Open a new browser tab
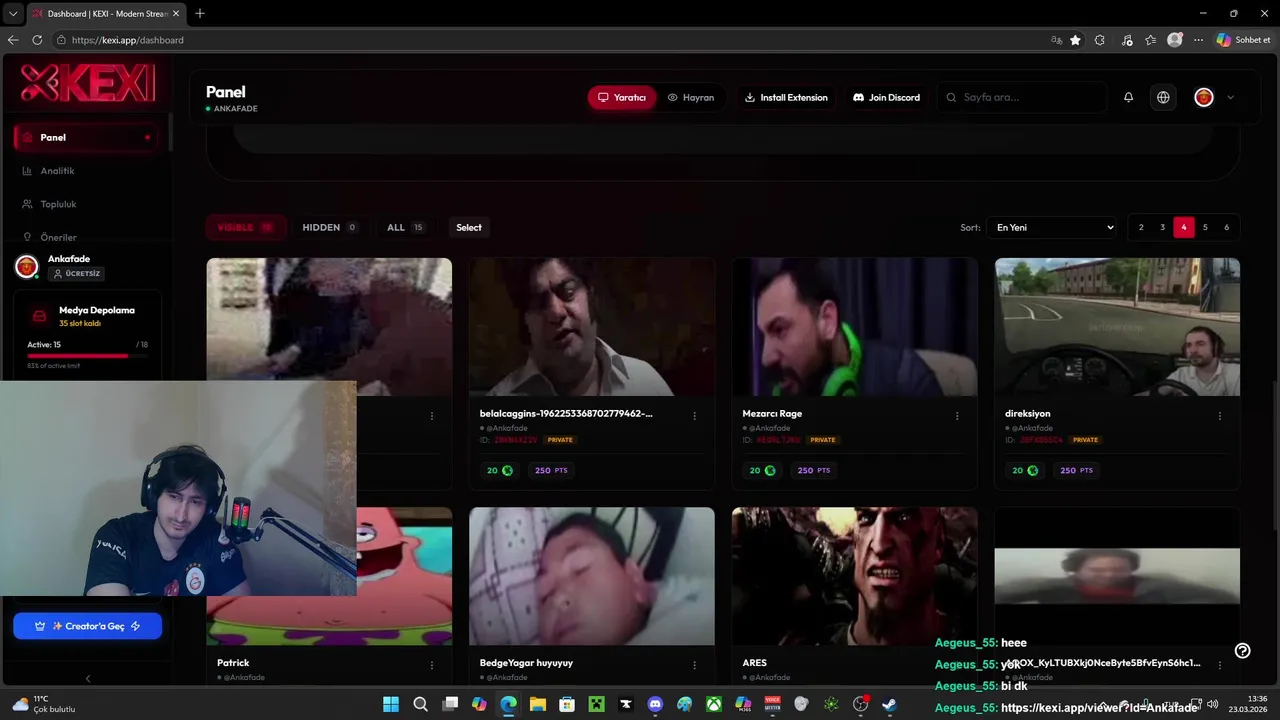1280x720 pixels. 200,13
